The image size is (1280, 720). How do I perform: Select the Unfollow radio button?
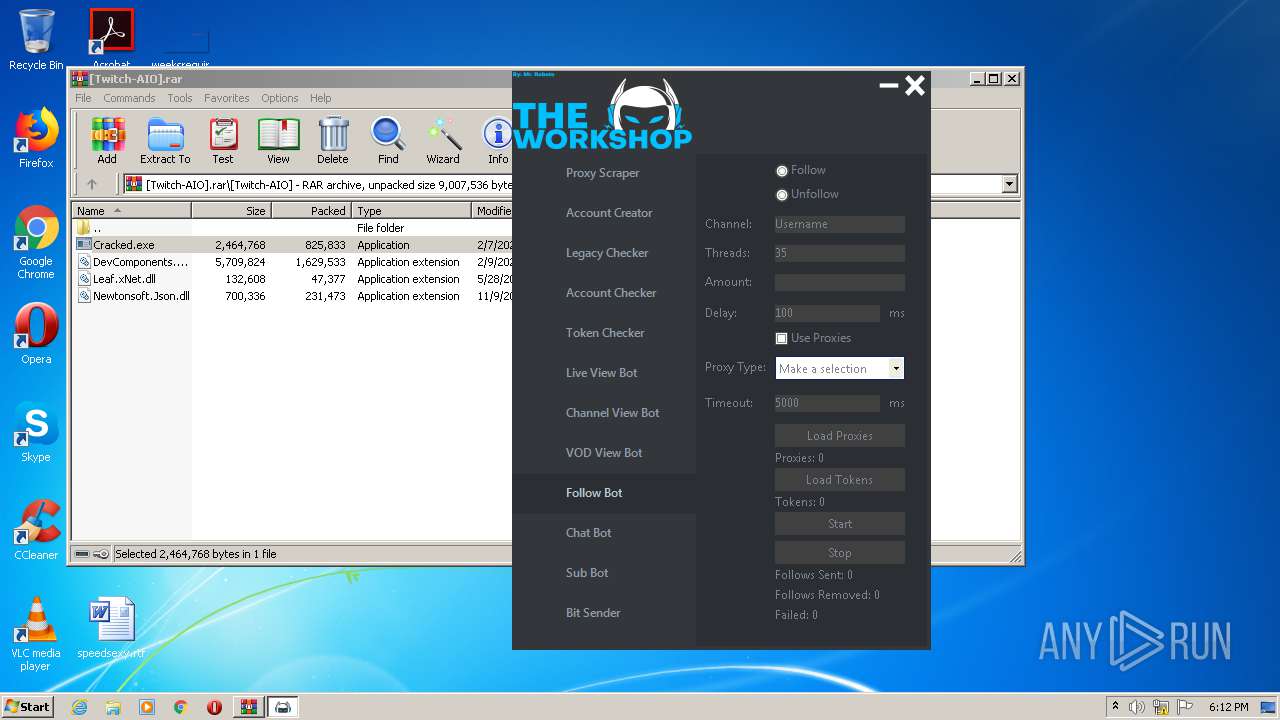(x=782, y=195)
